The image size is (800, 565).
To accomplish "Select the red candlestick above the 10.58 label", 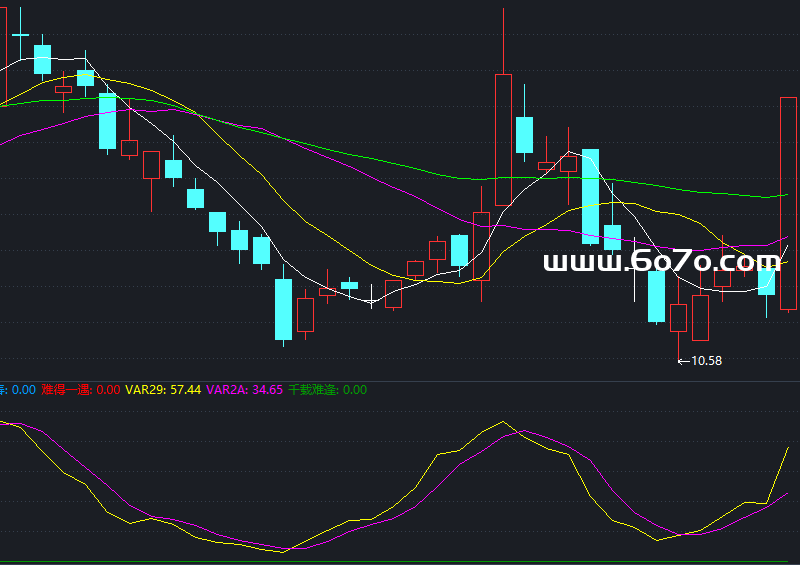I will (679, 318).
